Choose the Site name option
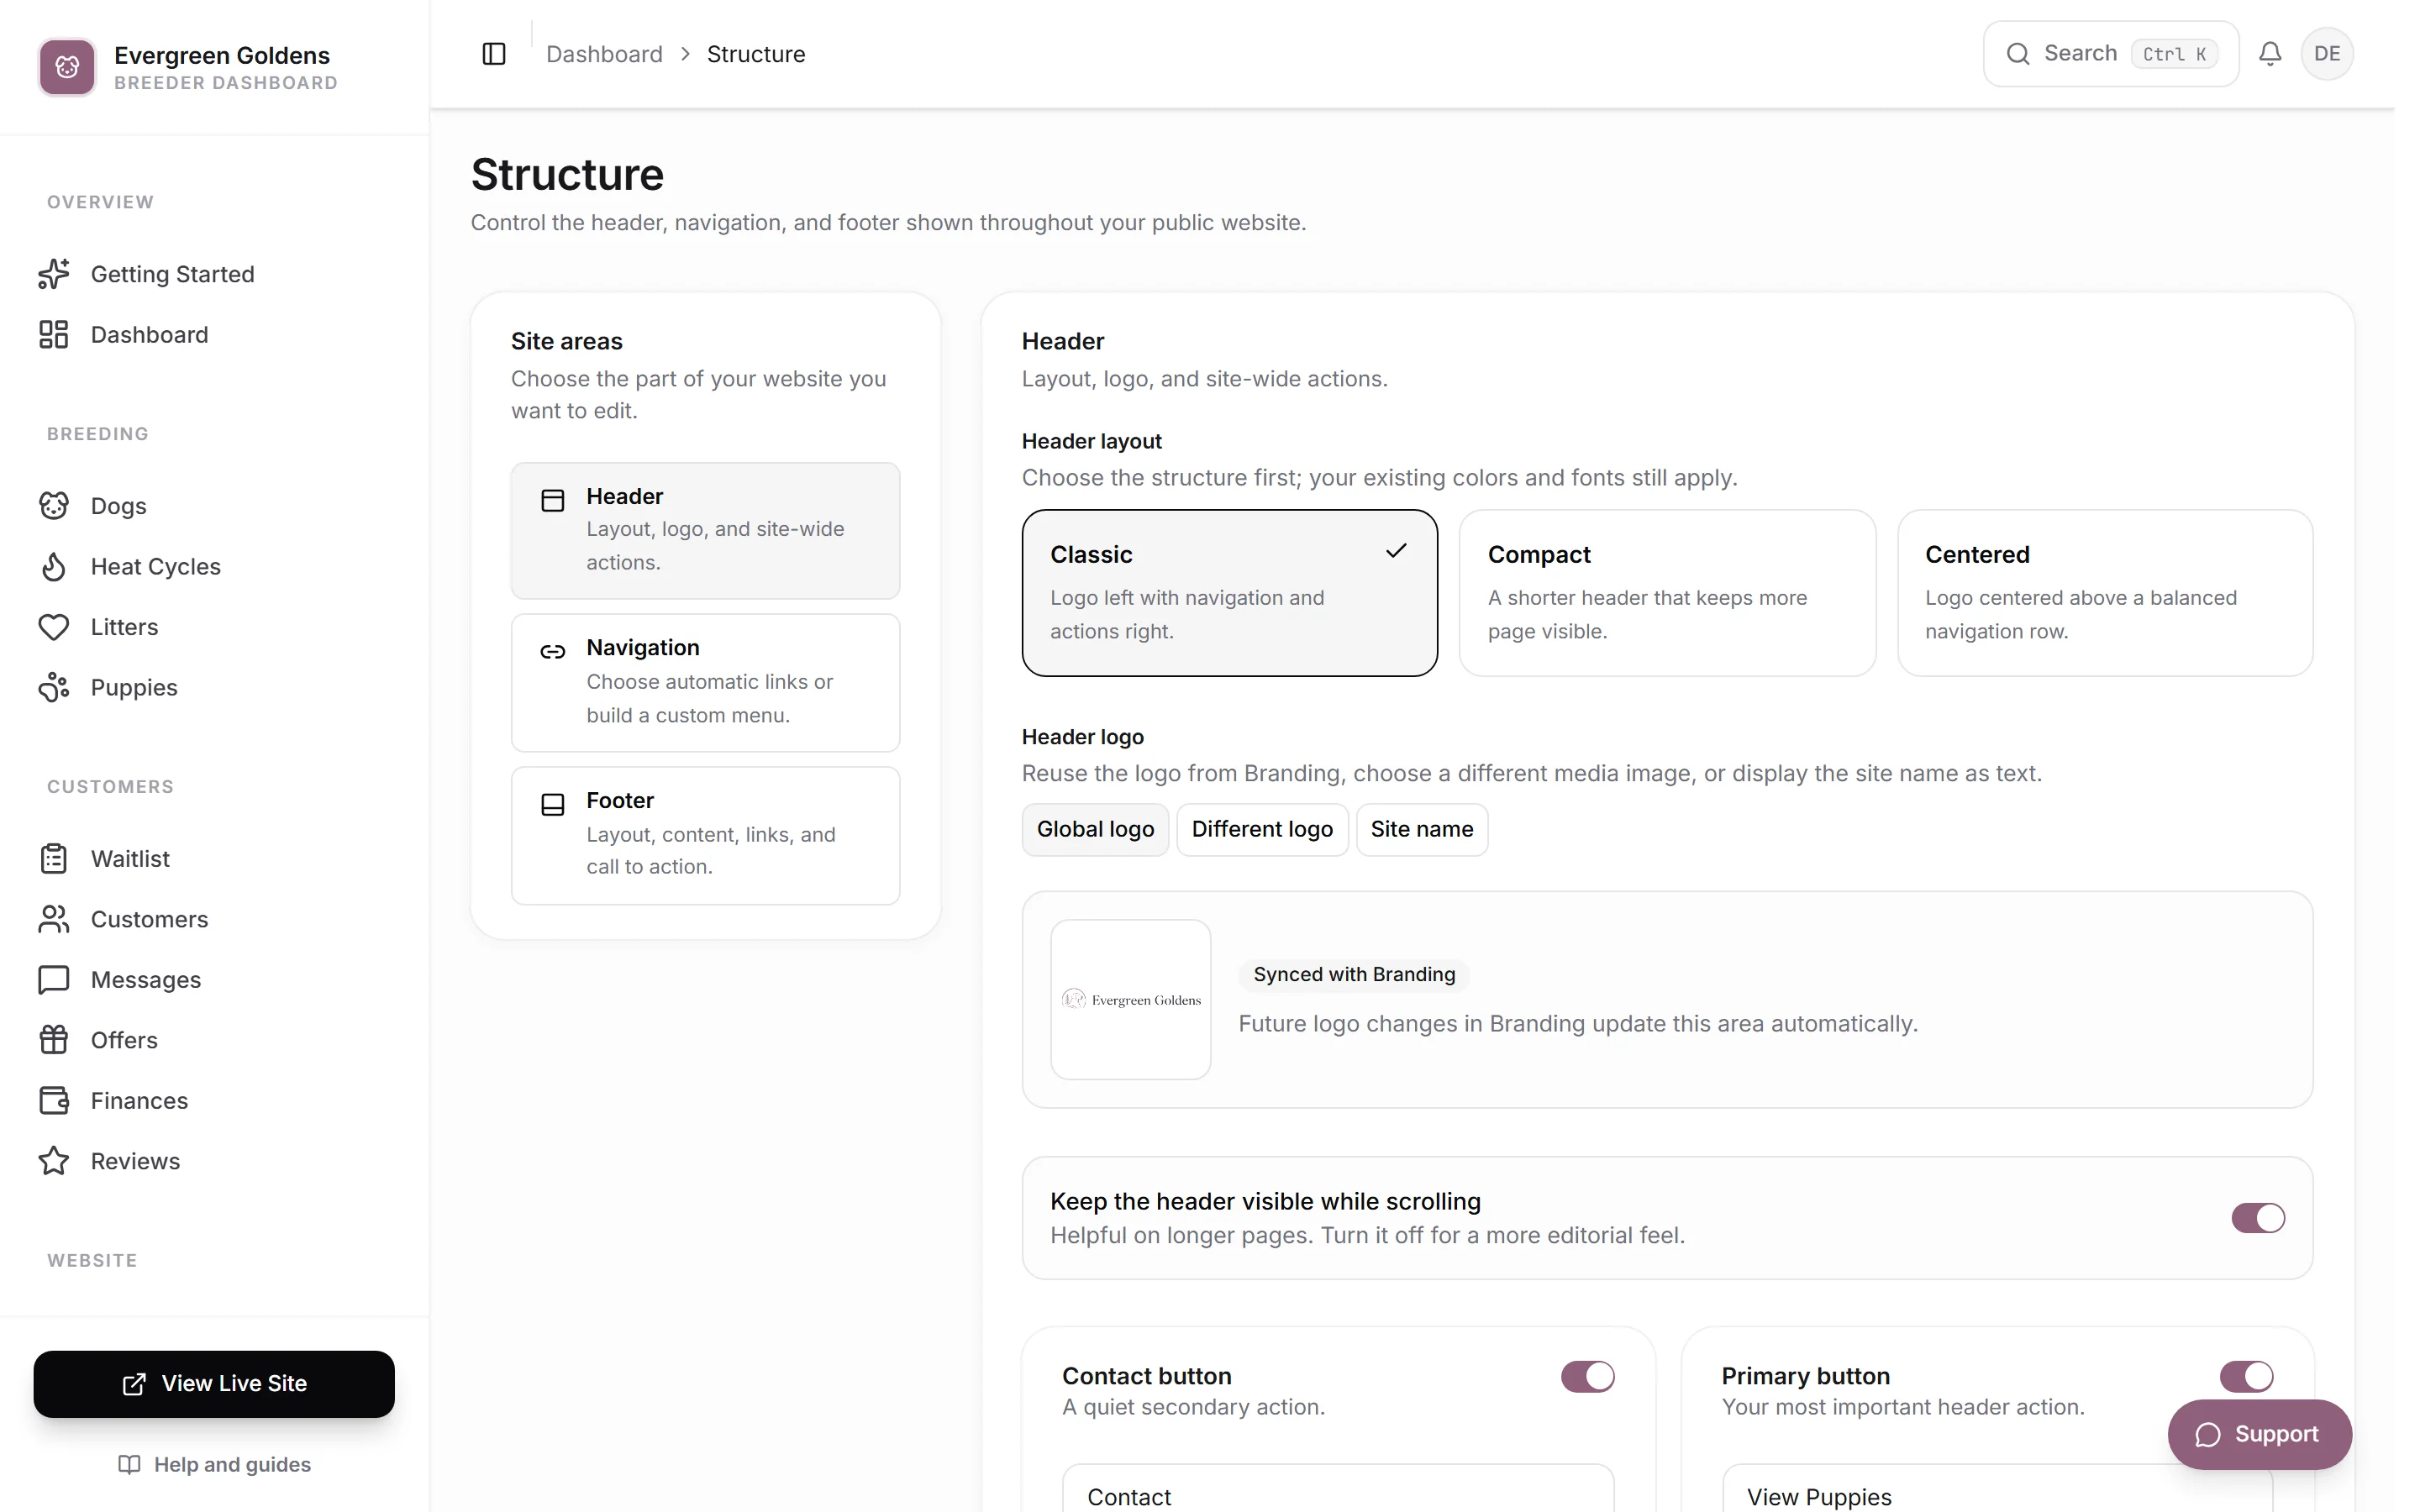Viewport: 2420px width, 1512px height. (x=1422, y=830)
